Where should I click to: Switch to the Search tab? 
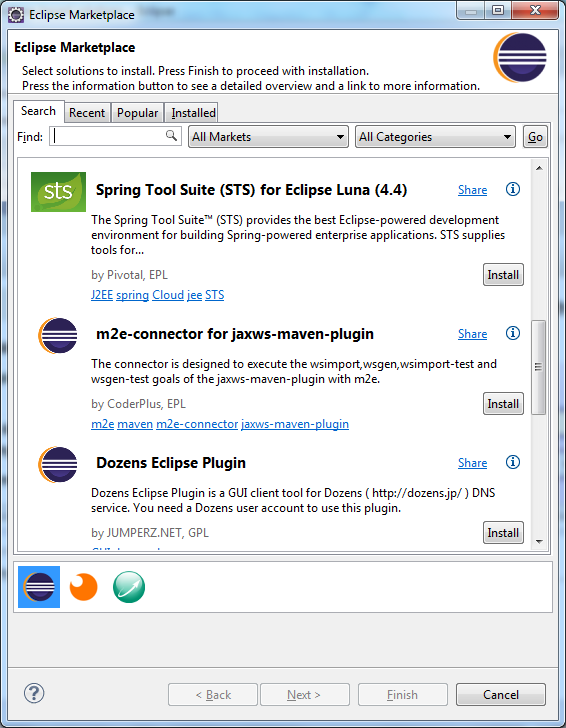[x=39, y=111]
